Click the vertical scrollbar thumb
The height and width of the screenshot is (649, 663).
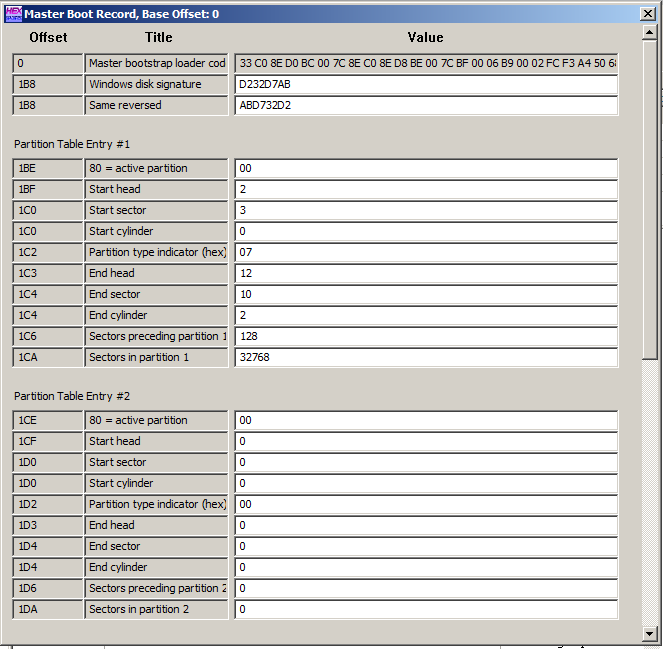pyautogui.click(x=650, y=200)
